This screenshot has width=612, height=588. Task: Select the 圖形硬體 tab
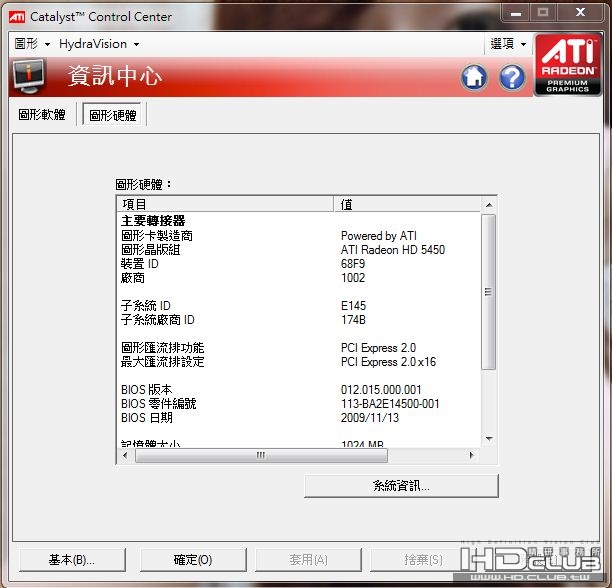pyautogui.click(x=112, y=115)
